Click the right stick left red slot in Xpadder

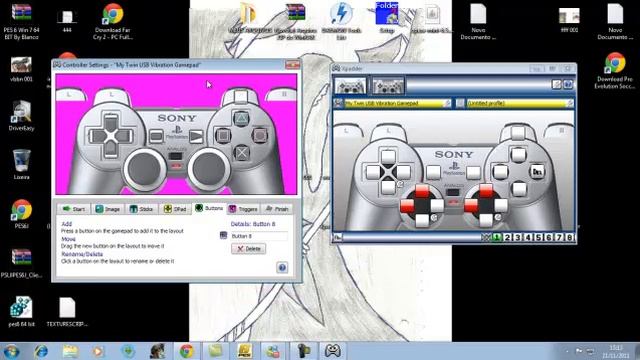pos(471,205)
